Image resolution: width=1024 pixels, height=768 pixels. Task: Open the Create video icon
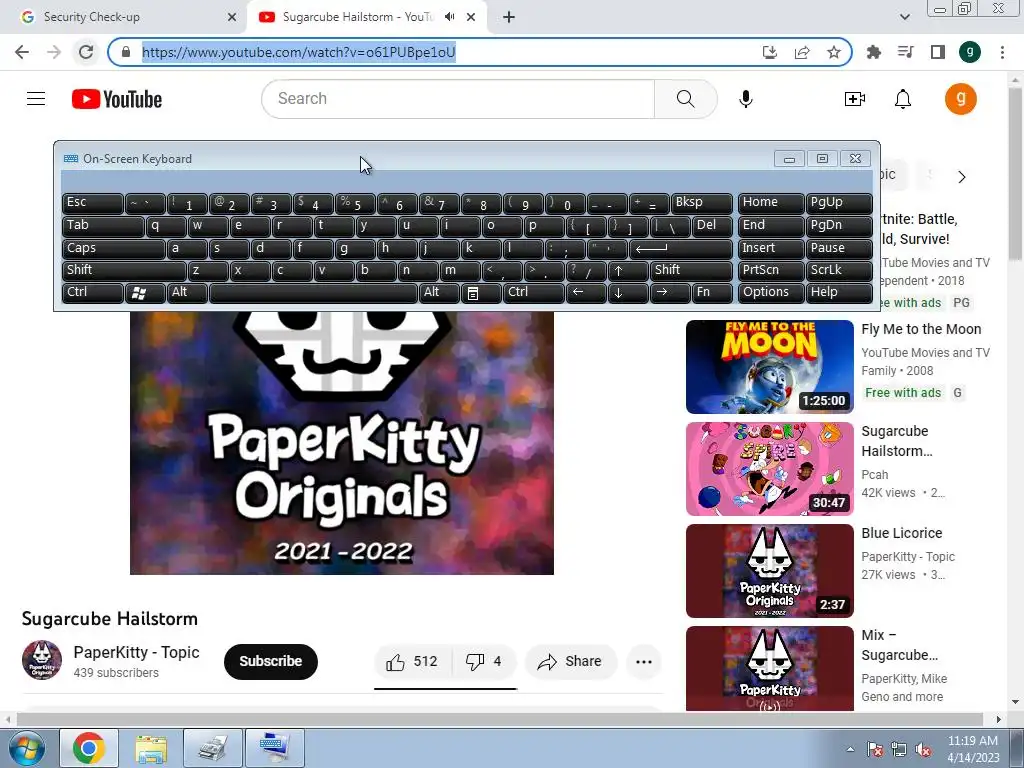point(854,99)
